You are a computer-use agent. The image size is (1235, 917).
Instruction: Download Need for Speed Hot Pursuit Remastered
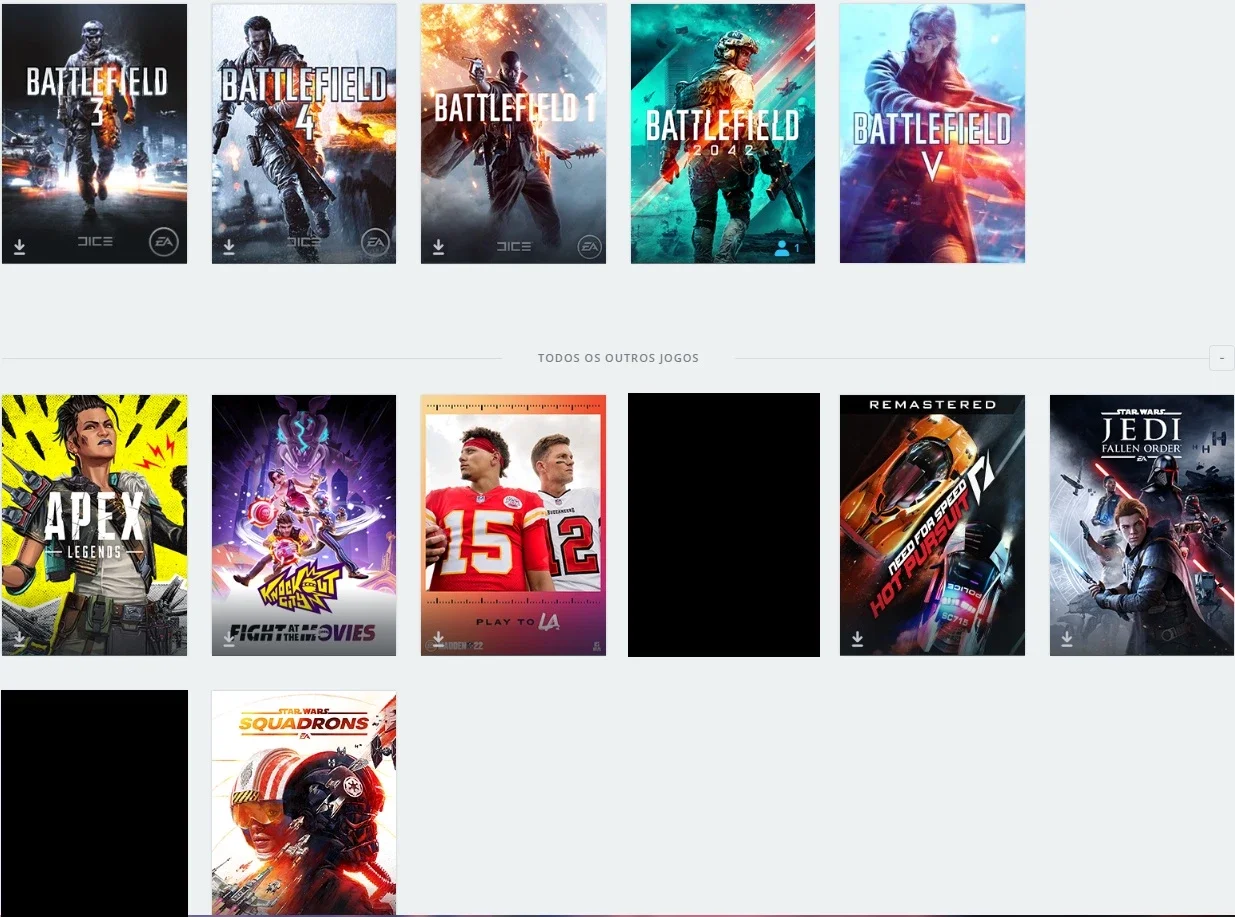pos(857,638)
